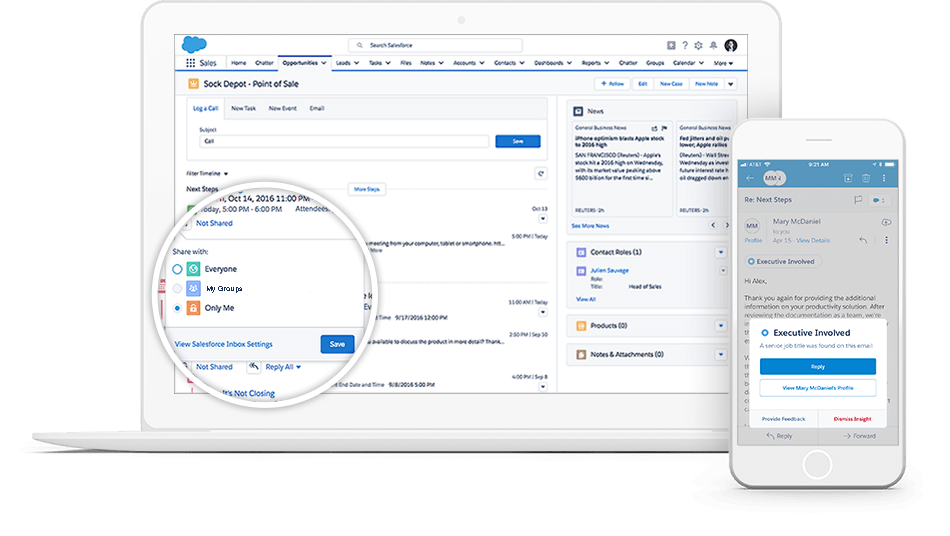Tap View Mary McDaniel's Profile button
Viewport: 950px width, 536px height.
pyautogui.click(x=818, y=388)
